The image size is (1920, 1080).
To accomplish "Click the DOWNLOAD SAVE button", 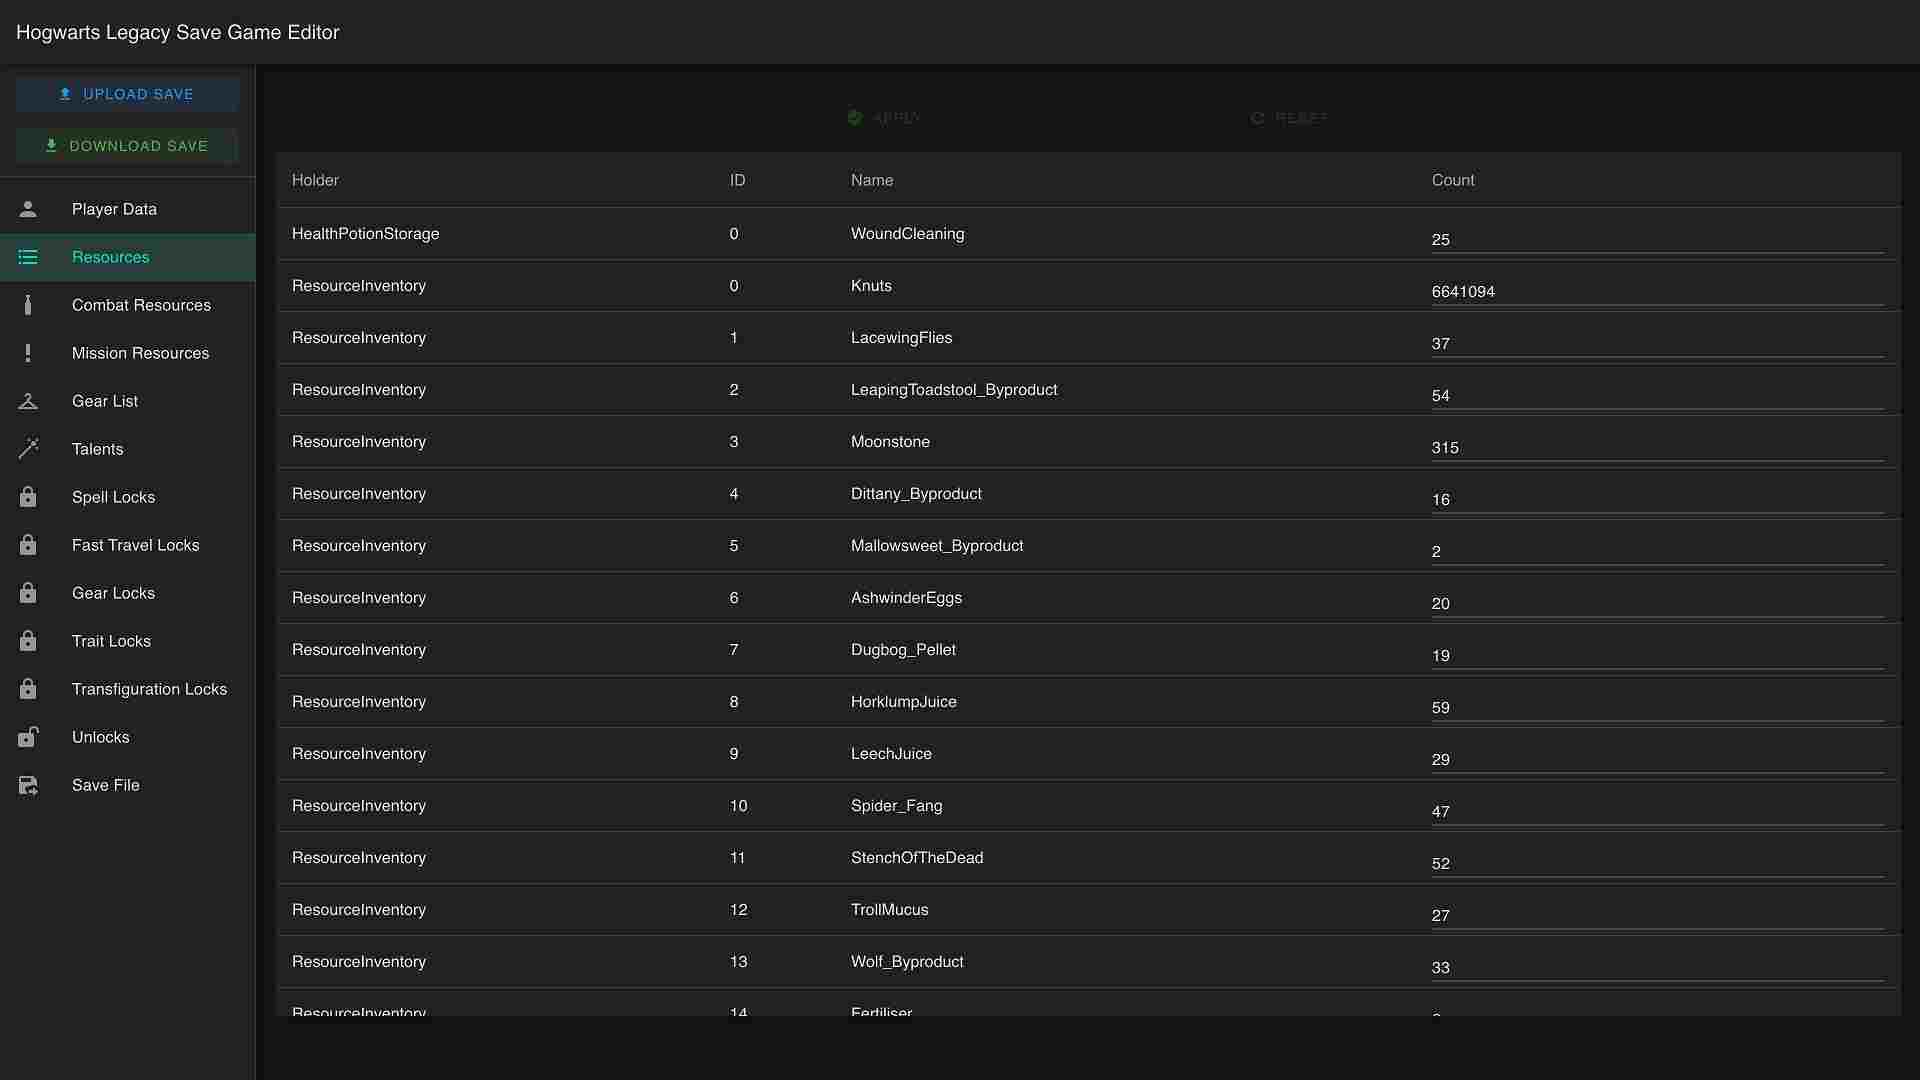I will pos(127,146).
